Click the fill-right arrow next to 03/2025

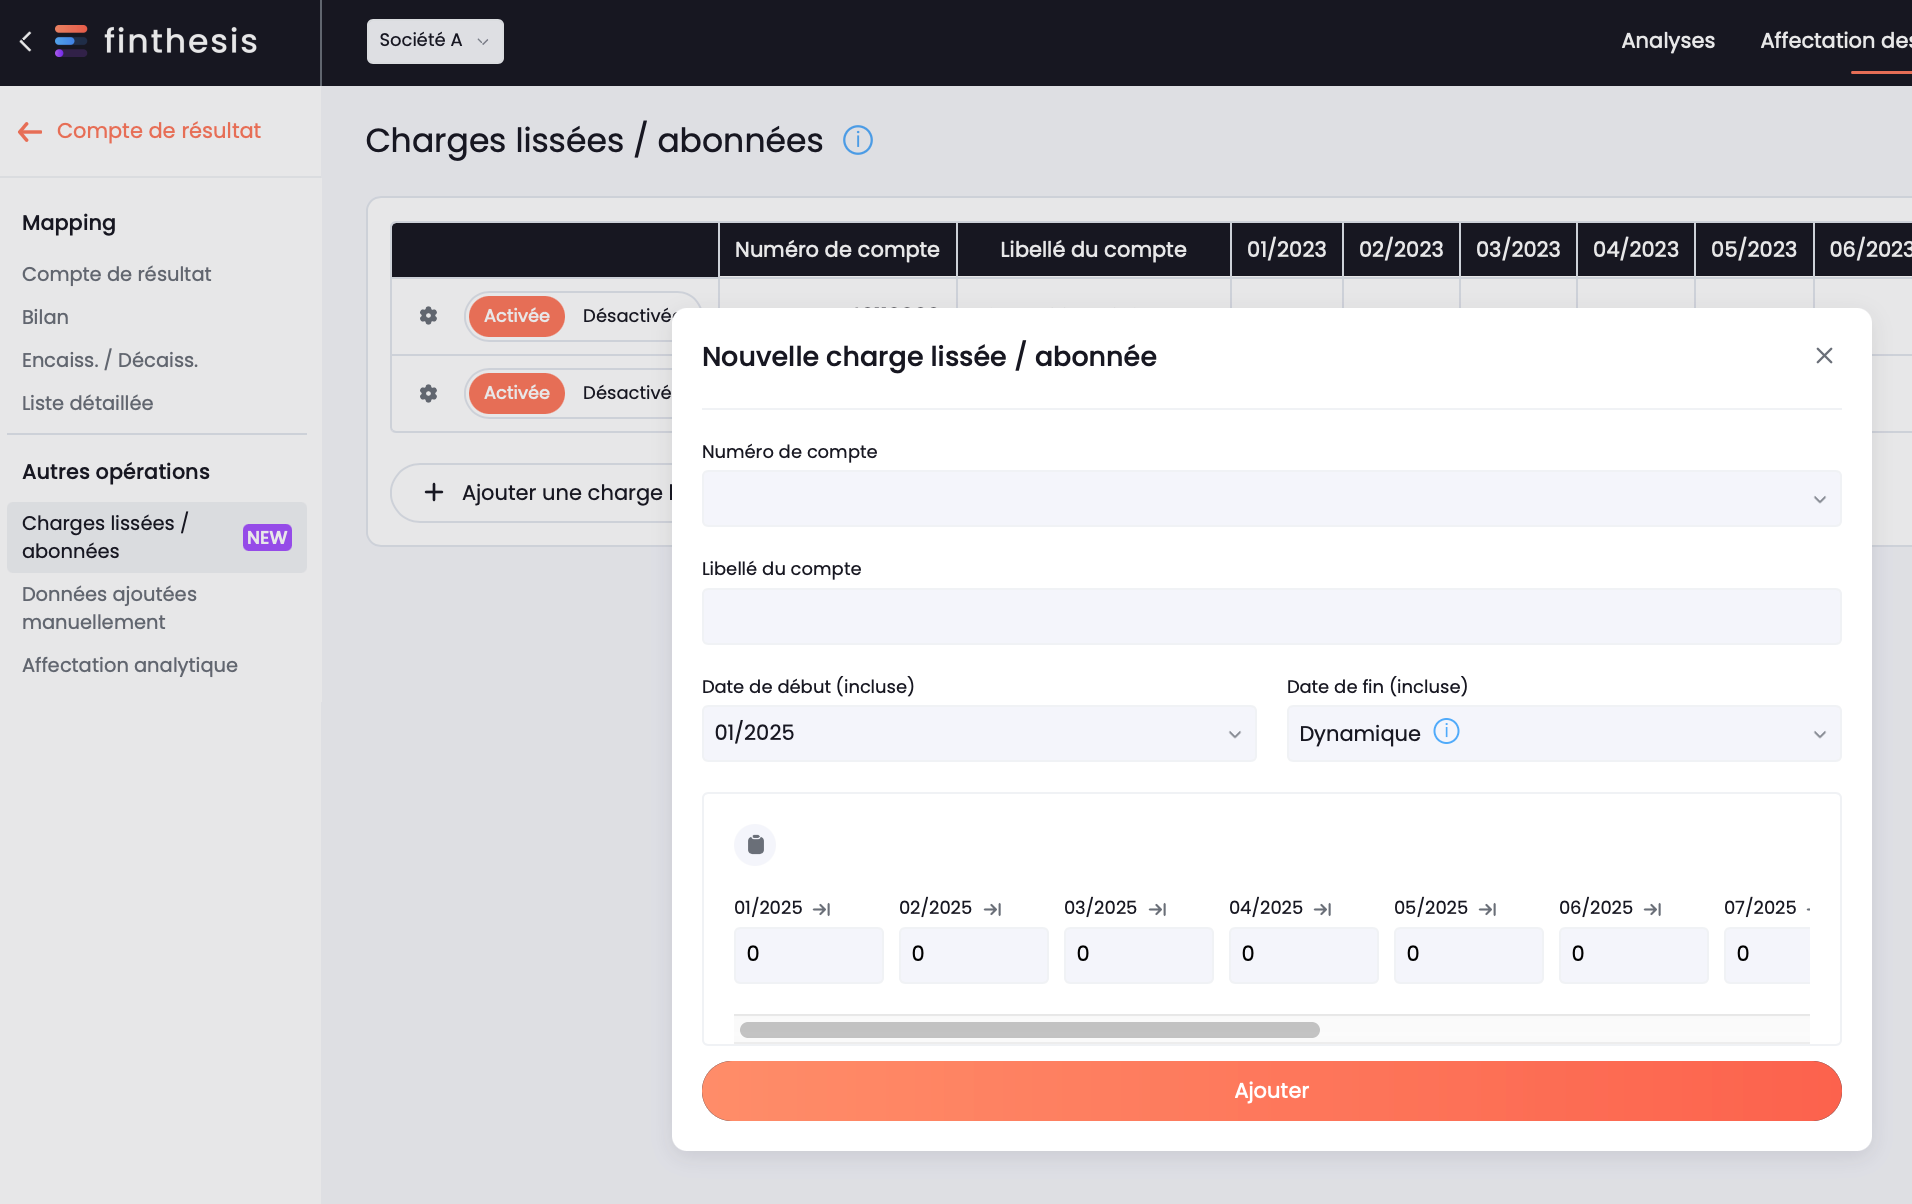coord(1158,909)
